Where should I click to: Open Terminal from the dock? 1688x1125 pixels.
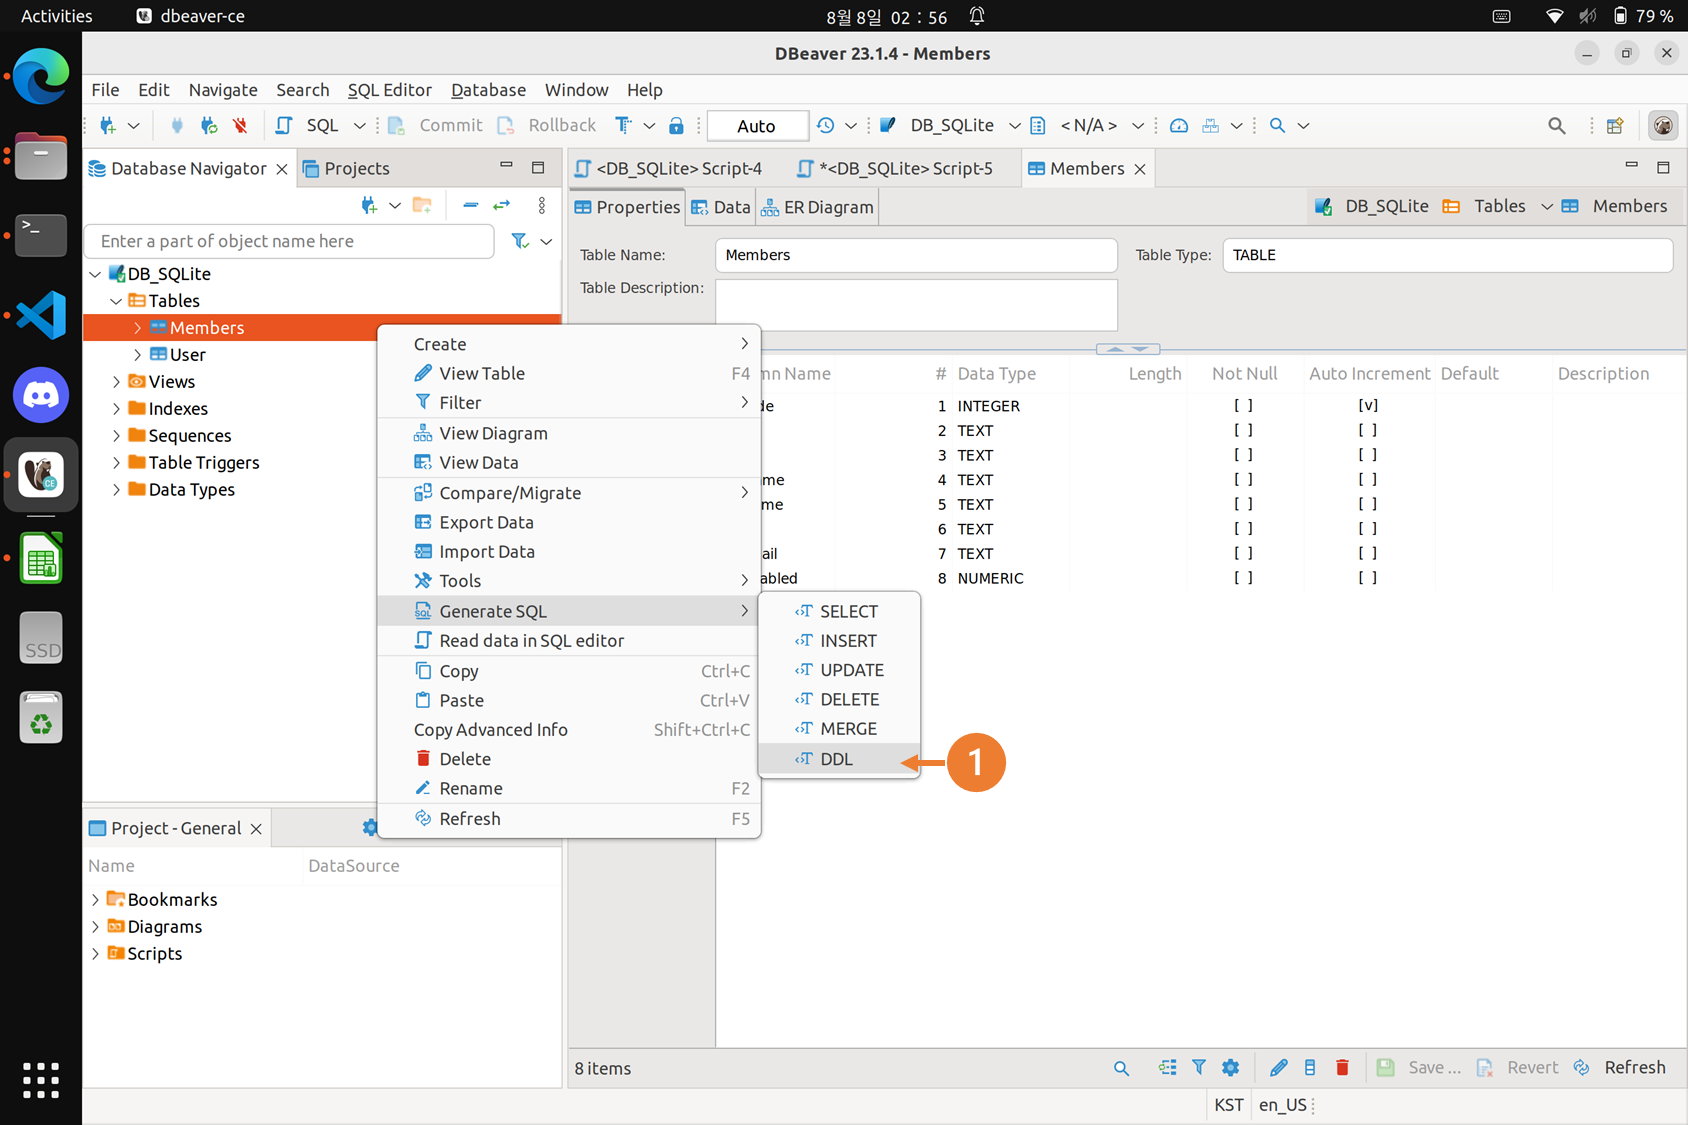click(x=41, y=235)
